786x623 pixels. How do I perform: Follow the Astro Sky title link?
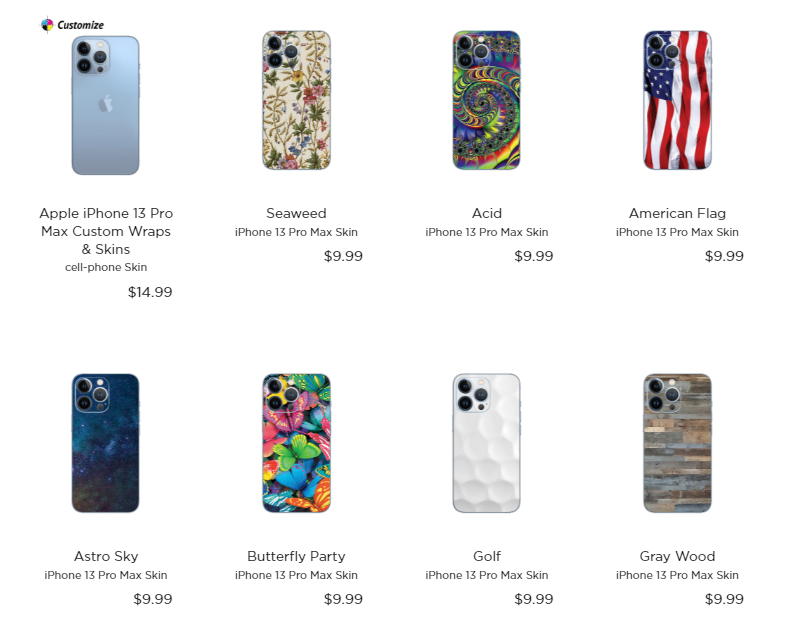point(106,556)
